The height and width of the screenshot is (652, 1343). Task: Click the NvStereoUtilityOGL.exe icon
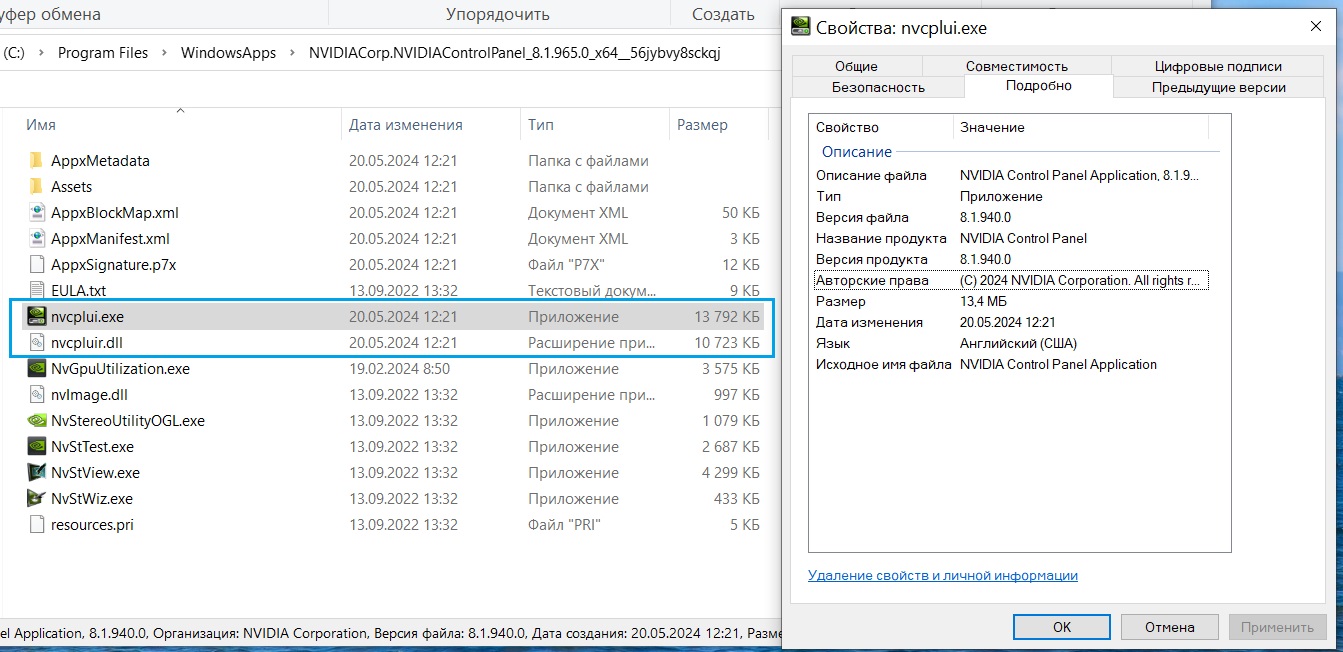point(36,421)
